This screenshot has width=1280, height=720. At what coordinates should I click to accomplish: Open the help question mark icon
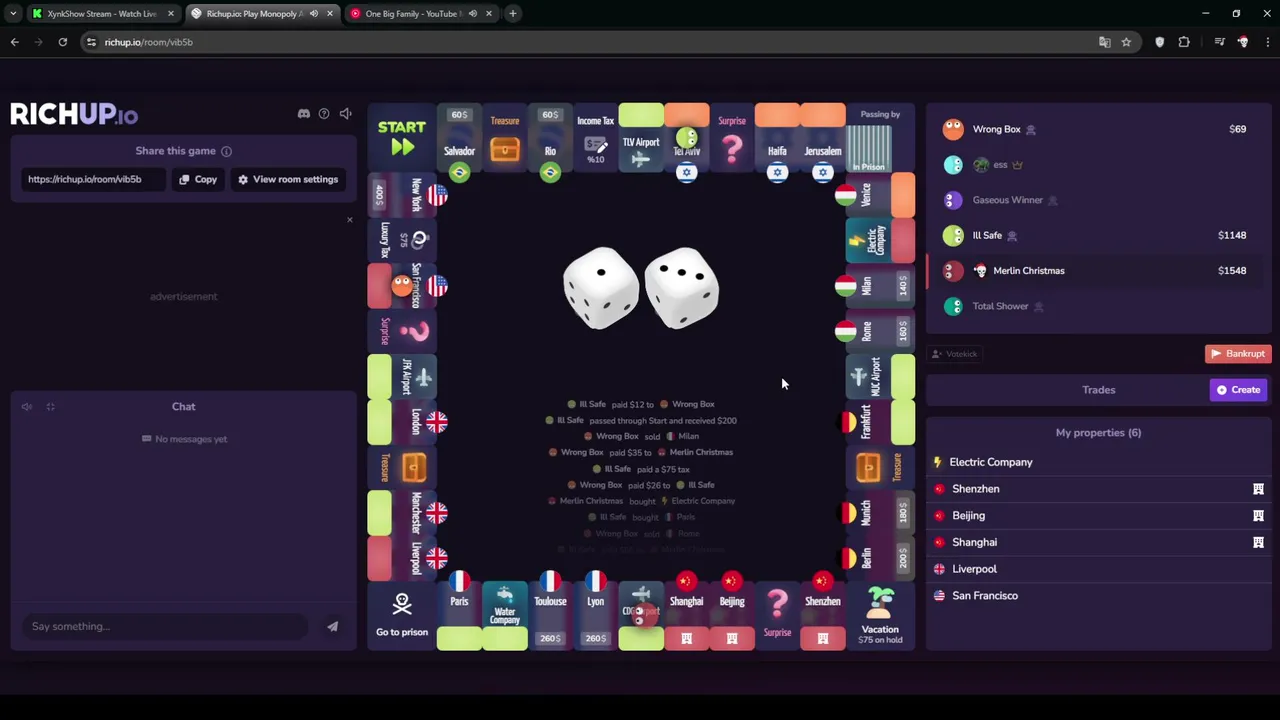tap(324, 114)
